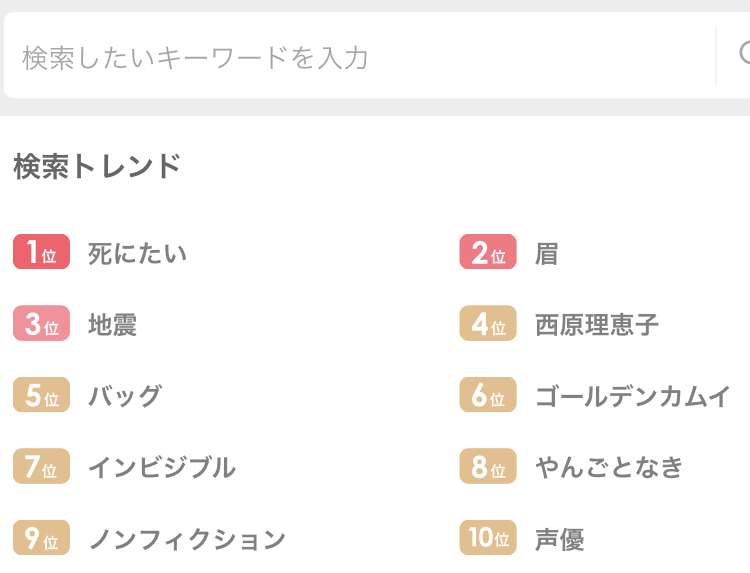The image size is (750, 573).
Task: Click the 4位 rank badge
Action: pyautogui.click(x=488, y=323)
